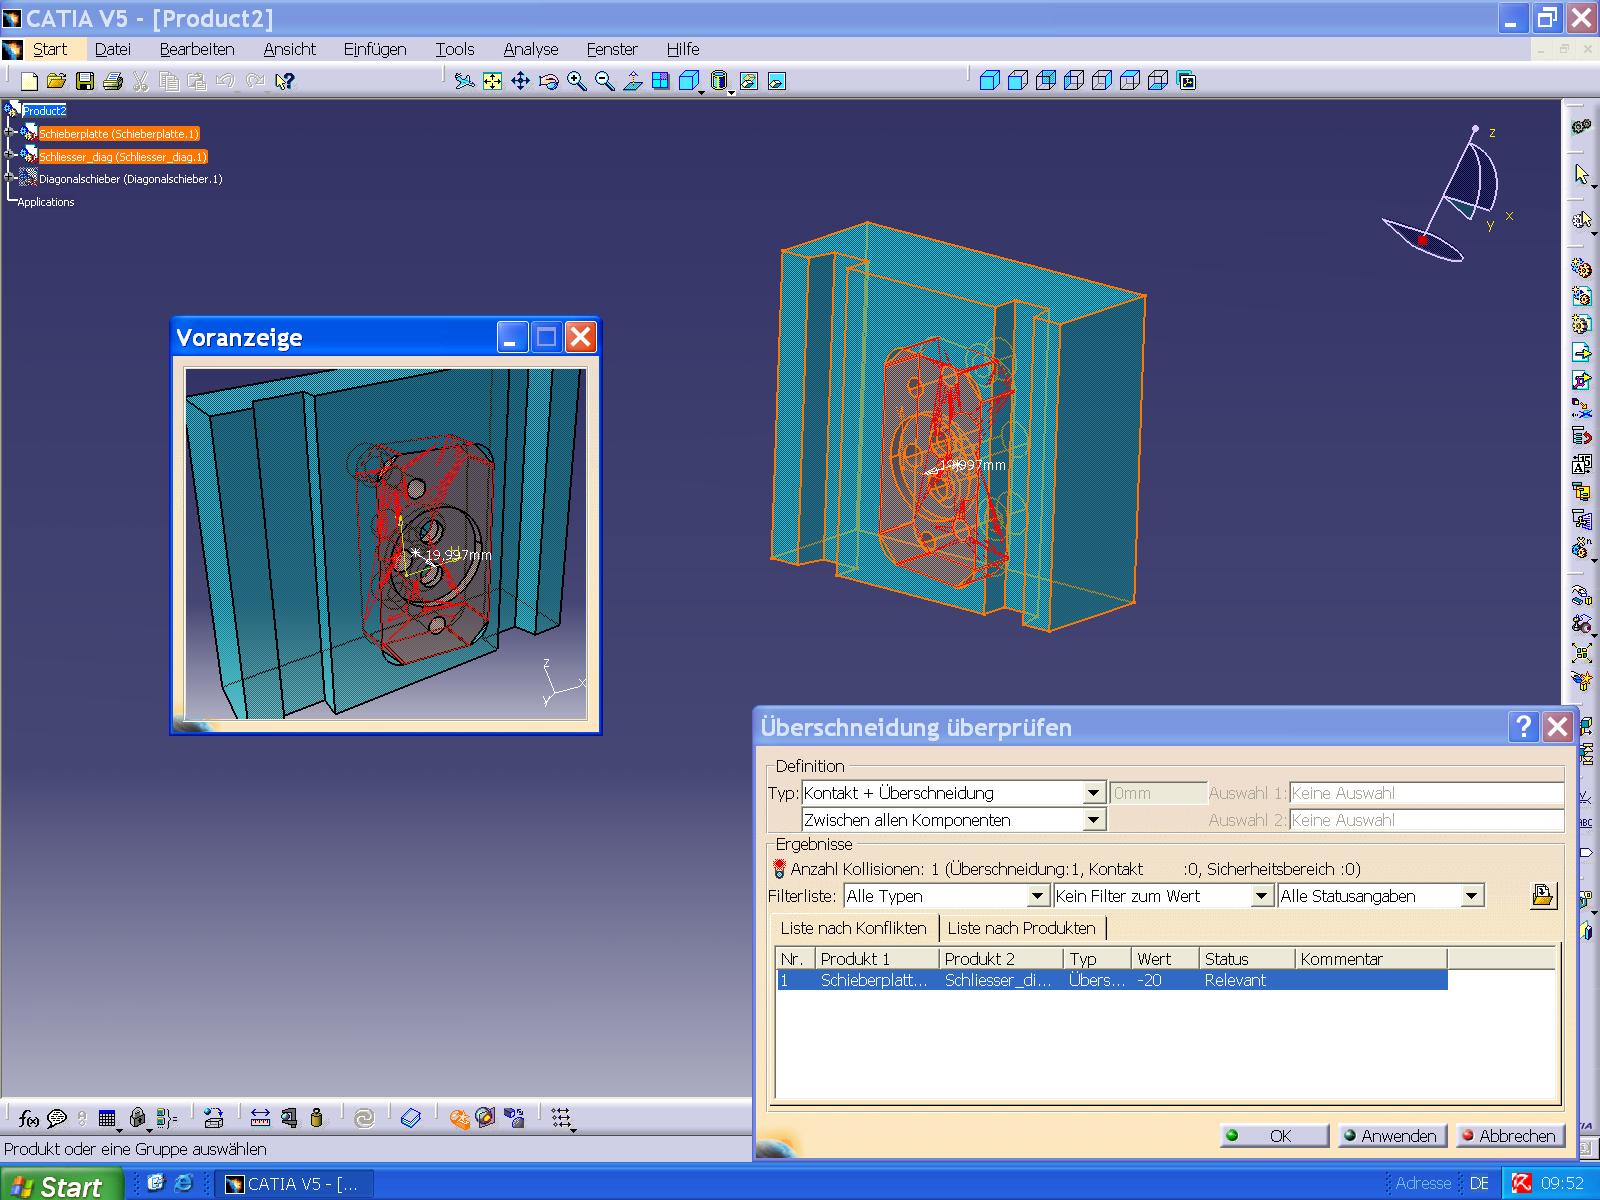
Task: Click the Anwenden button
Action: tap(1392, 1136)
